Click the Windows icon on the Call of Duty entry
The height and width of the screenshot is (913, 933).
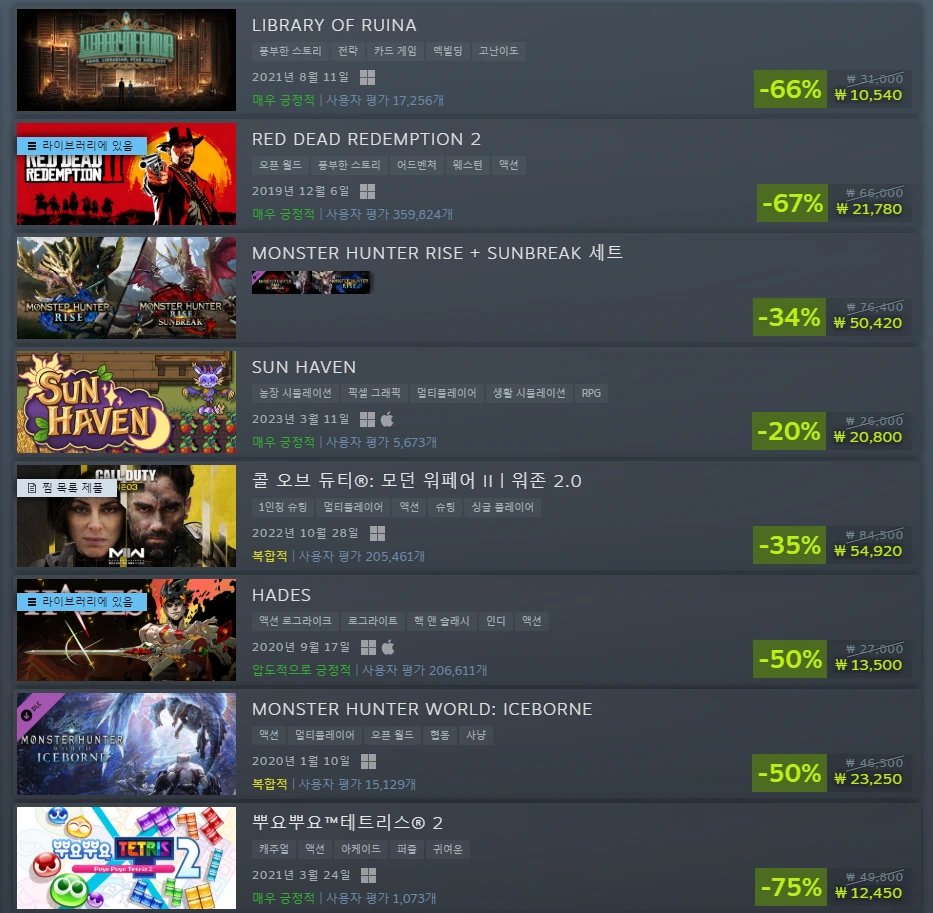(x=377, y=533)
